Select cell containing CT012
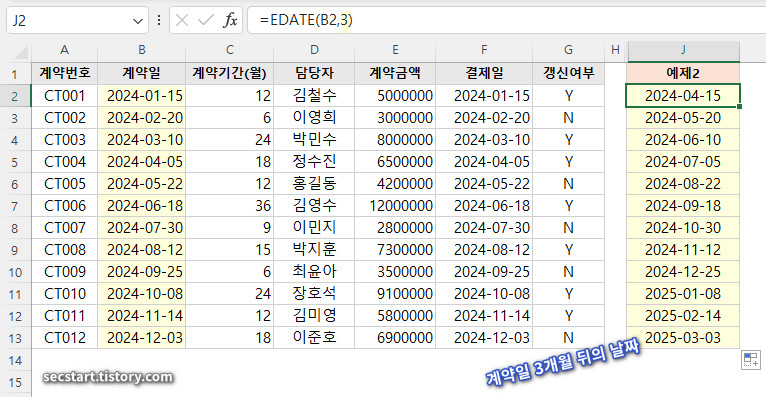 coord(64,337)
